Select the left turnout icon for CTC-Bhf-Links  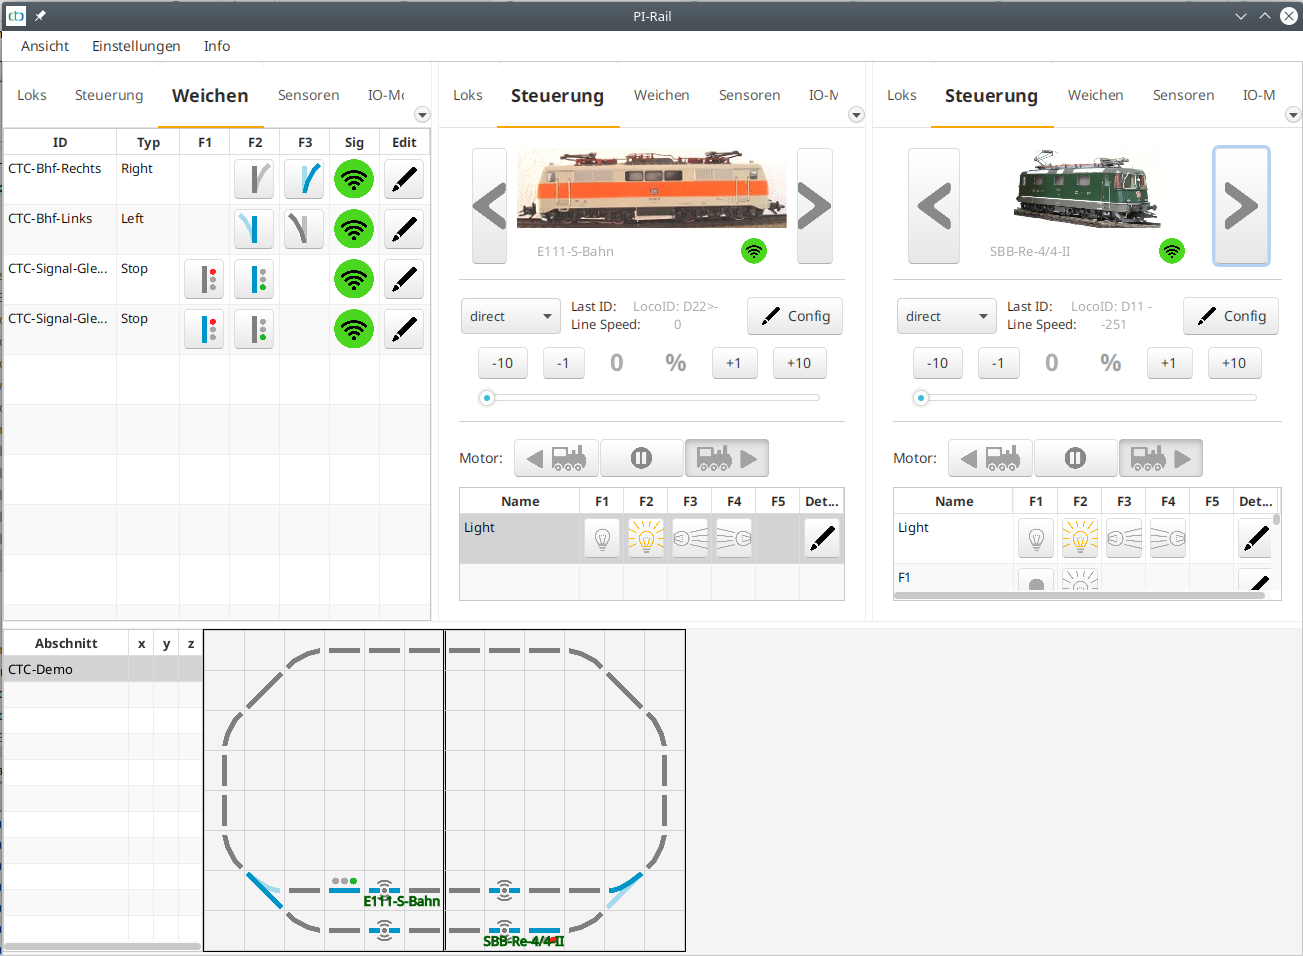click(254, 229)
